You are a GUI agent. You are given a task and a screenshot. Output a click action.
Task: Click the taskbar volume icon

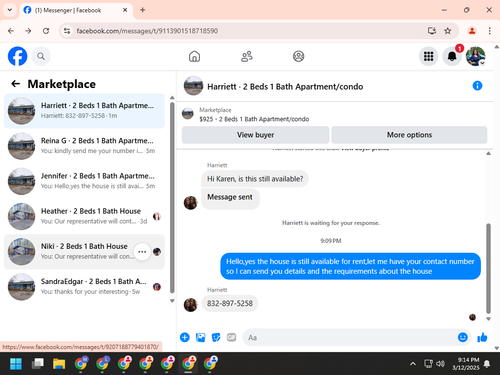tap(440, 364)
